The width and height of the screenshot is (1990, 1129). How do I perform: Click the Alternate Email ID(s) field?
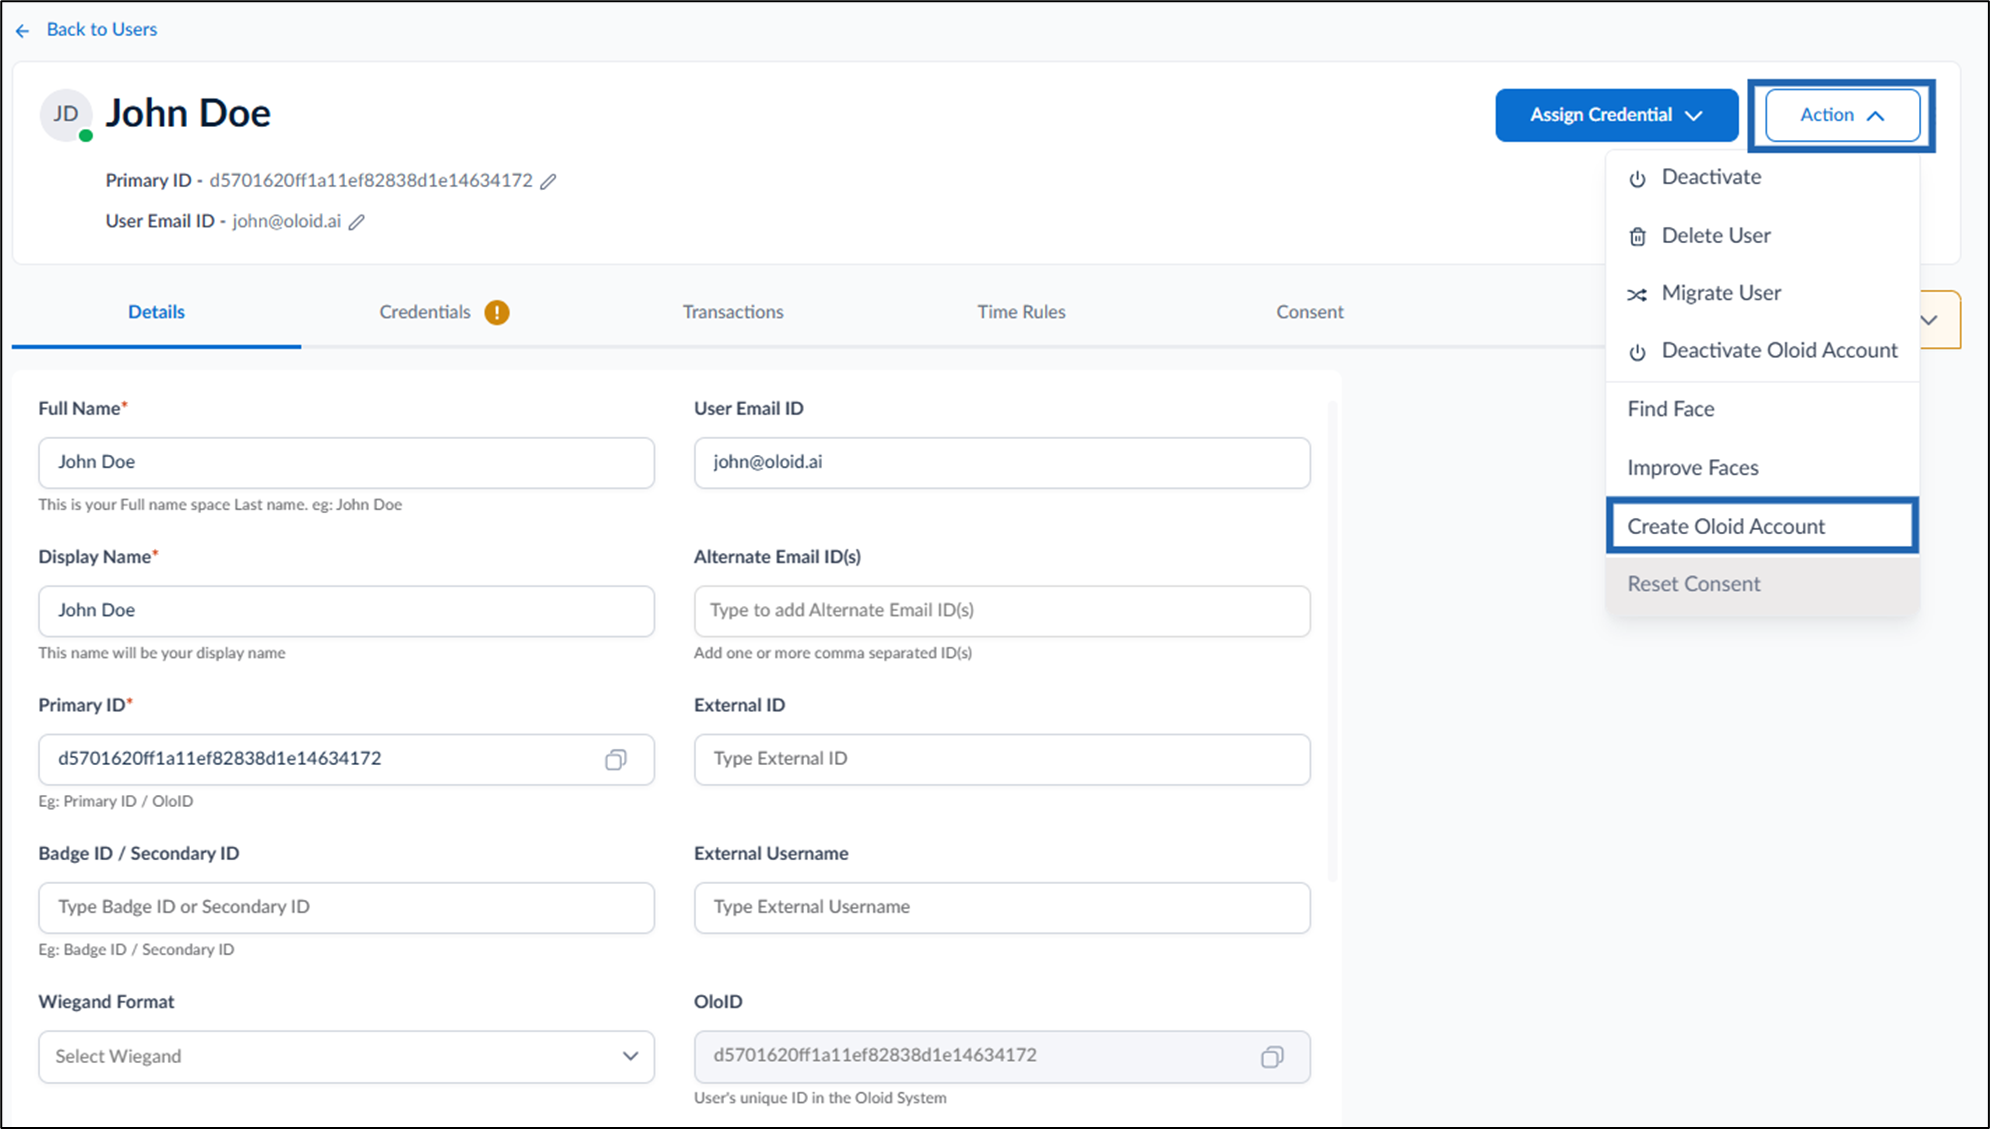[x=1002, y=611]
